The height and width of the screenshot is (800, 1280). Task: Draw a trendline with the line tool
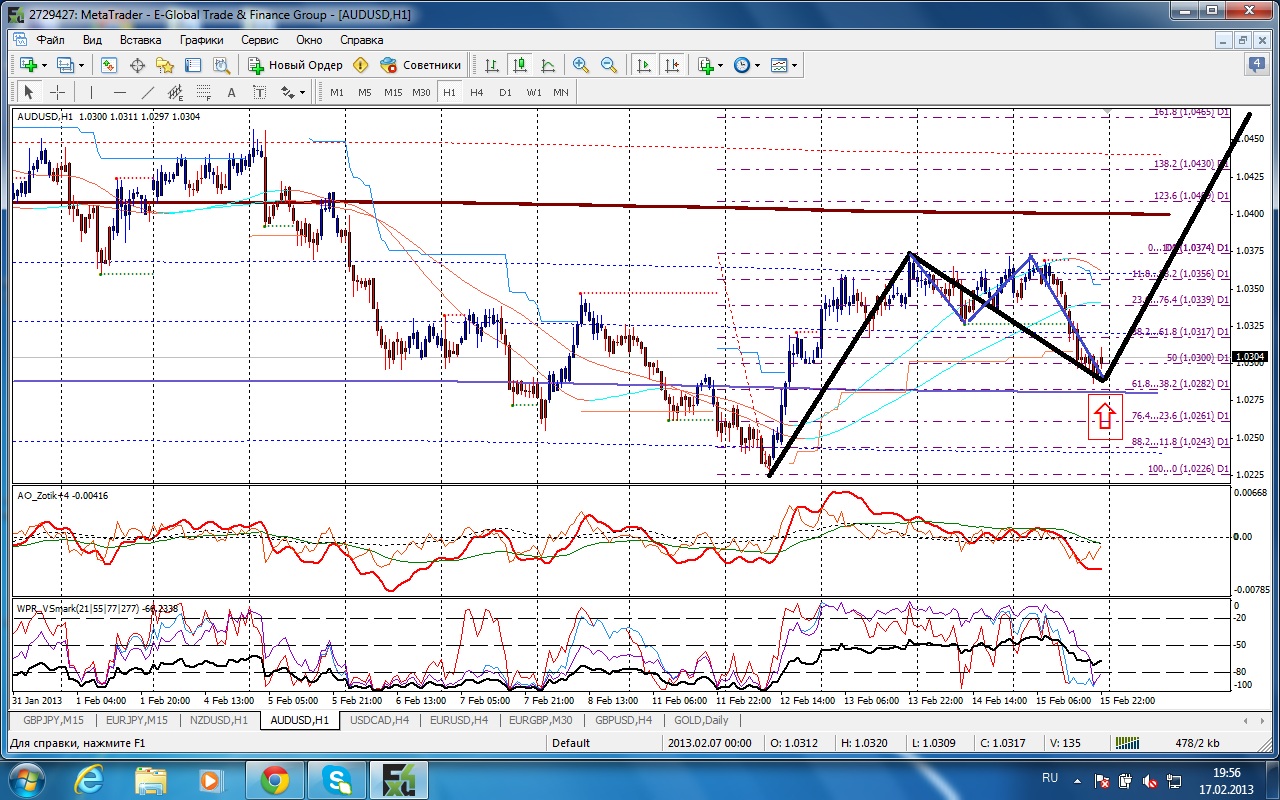(x=148, y=92)
